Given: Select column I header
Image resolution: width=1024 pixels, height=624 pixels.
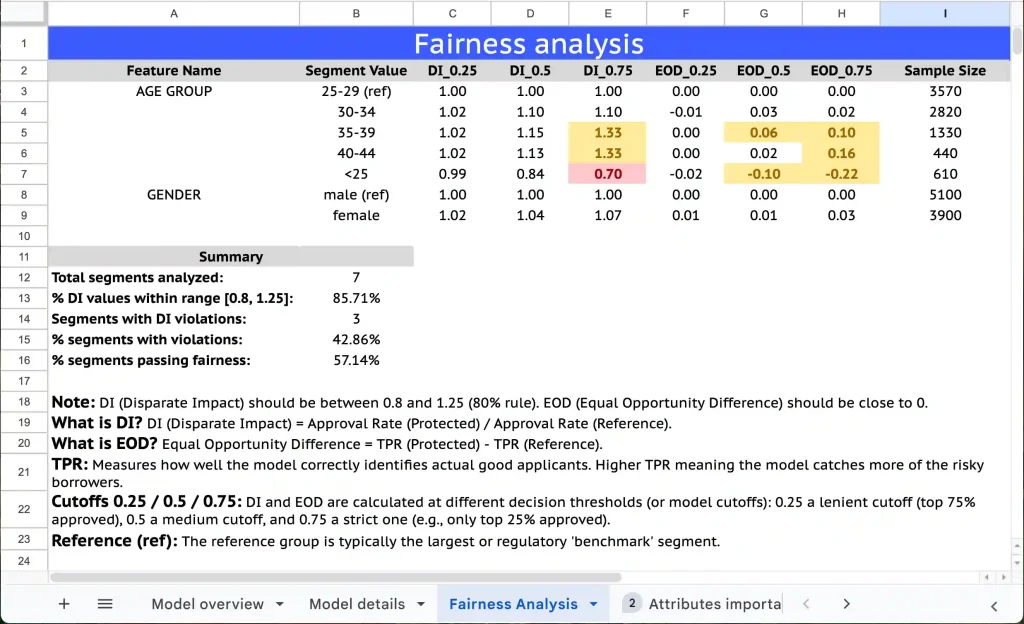Looking at the screenshot, I should (x=944, y=14).
